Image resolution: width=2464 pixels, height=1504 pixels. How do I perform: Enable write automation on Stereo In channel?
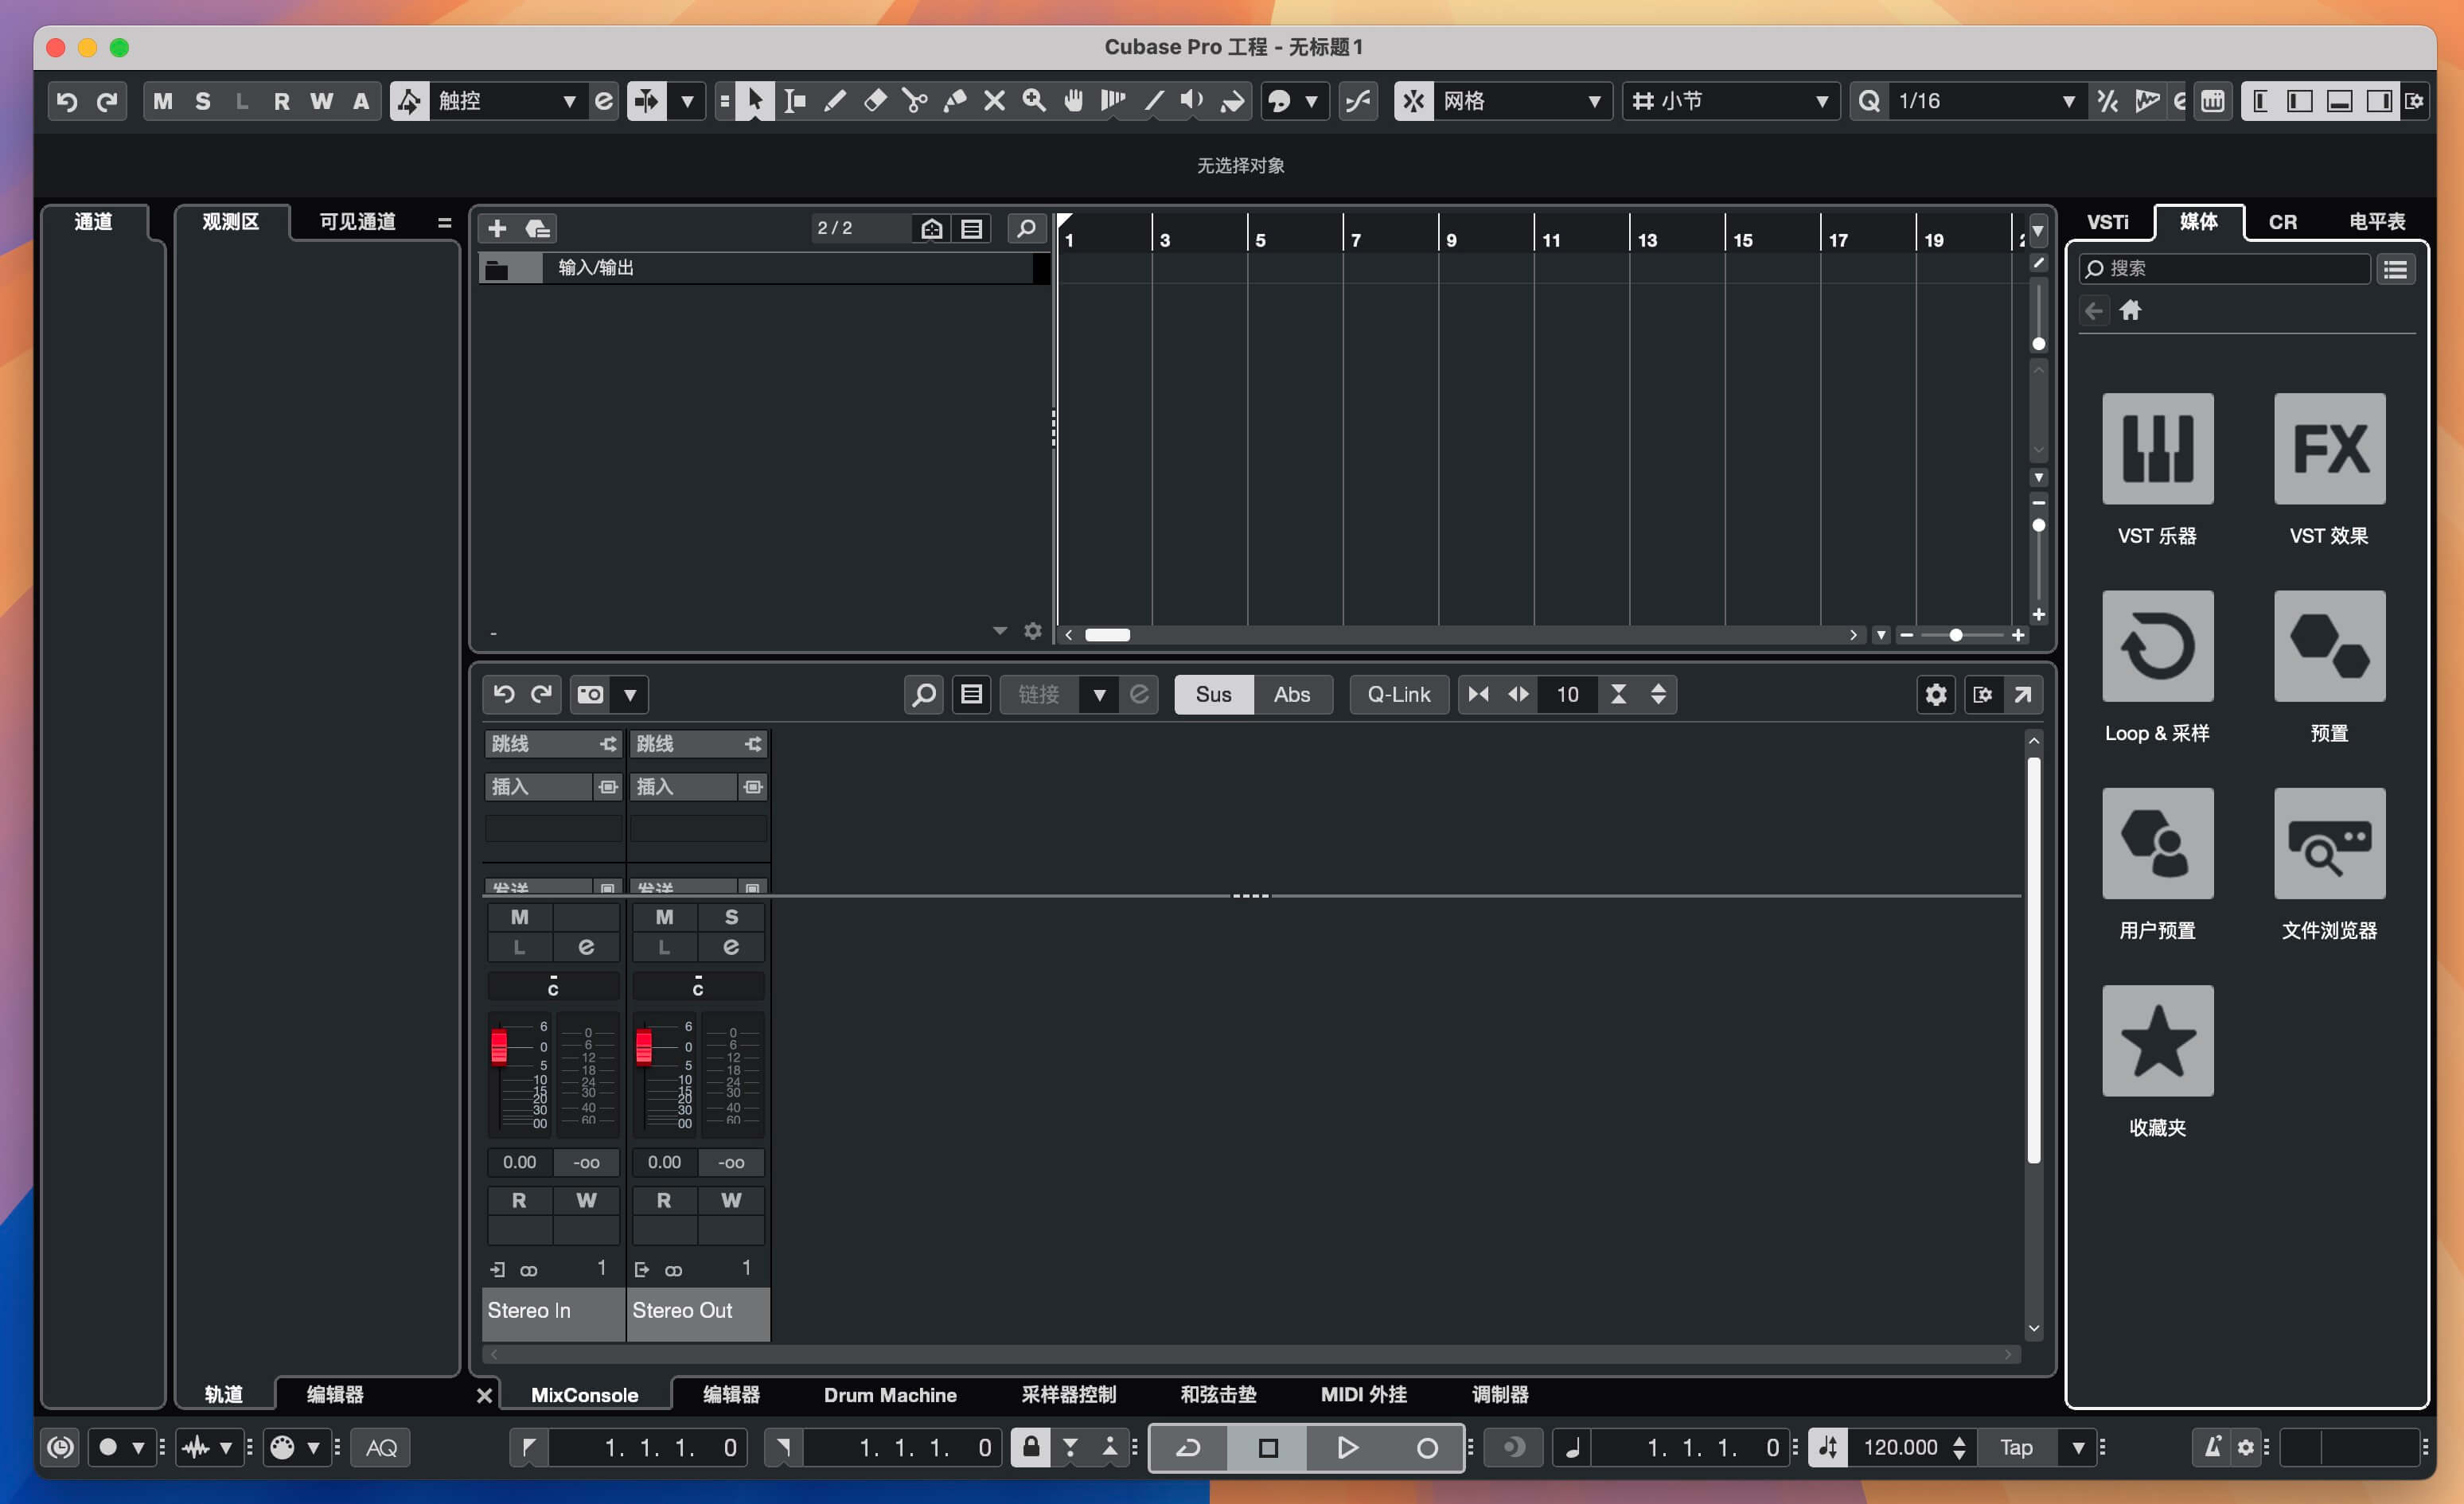586,1200
